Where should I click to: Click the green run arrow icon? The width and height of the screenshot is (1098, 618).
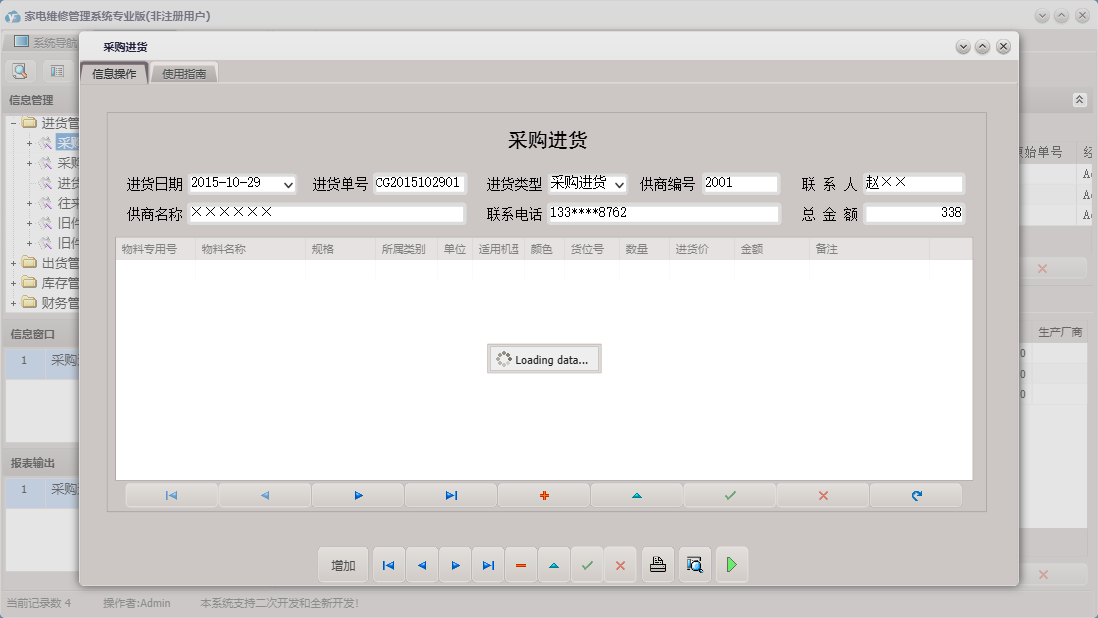731,565
